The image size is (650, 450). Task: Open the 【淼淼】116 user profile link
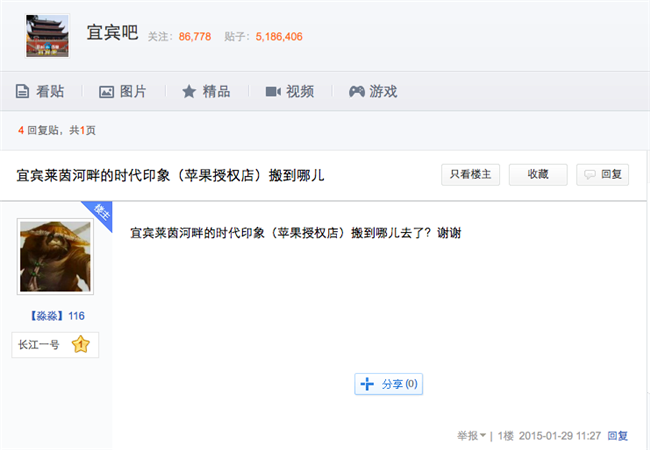pyautogui.click(x=56, y=316)
